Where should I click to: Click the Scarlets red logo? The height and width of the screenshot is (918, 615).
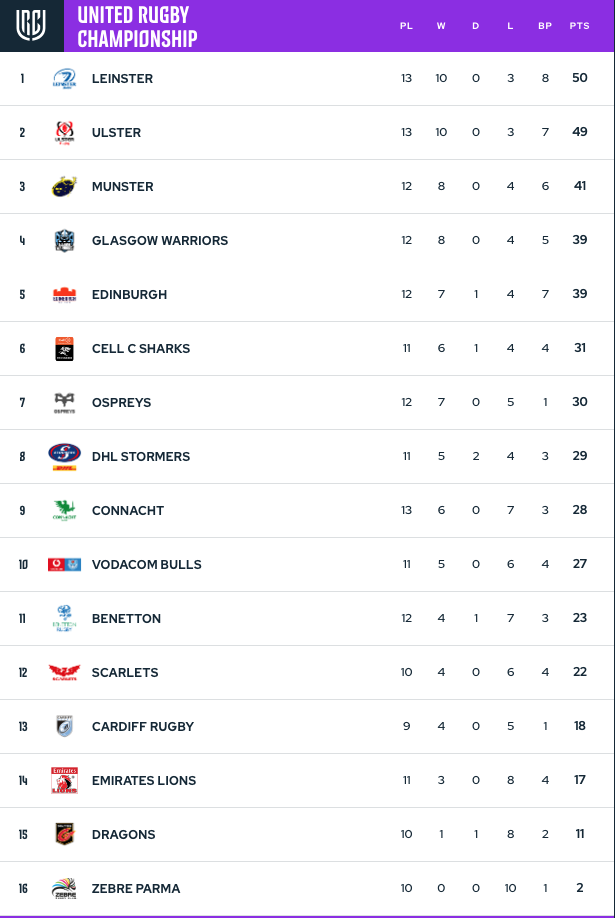click(64, 673)
